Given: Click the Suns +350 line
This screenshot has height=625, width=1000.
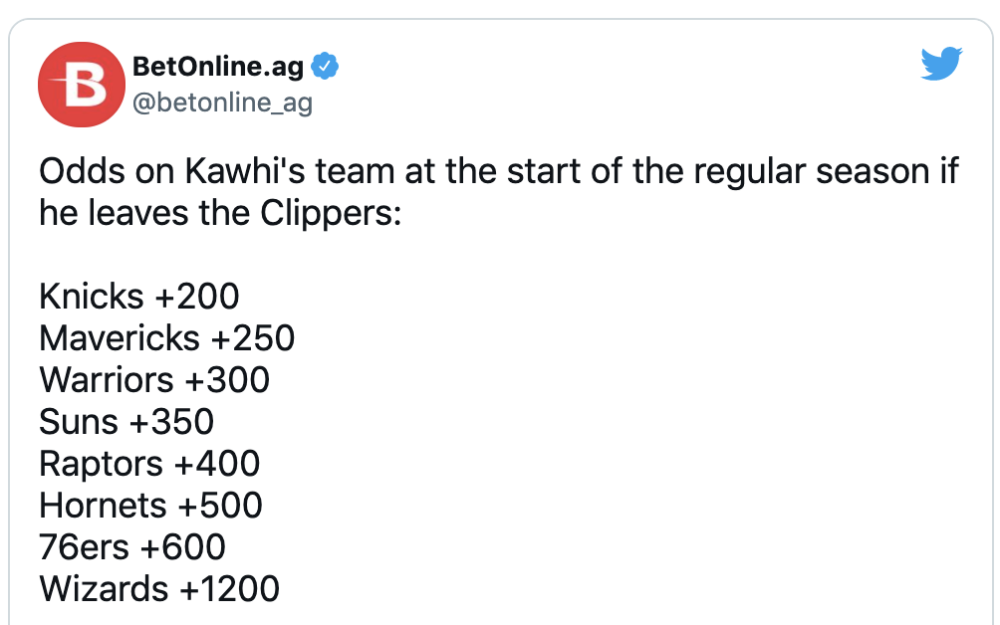Looking at the screenshot, I should [126, 422].
